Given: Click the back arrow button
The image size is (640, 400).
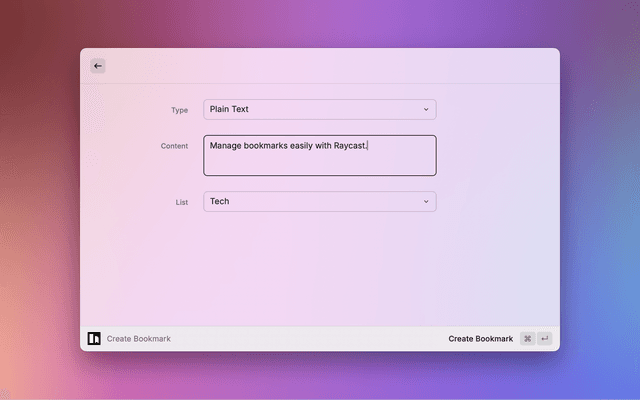Looking at the screenshot, I should [98, 66].
